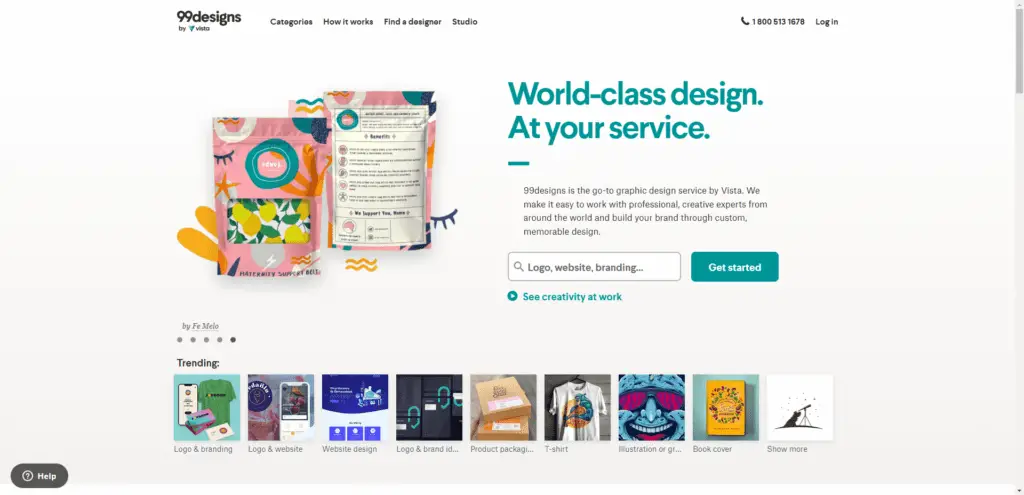Select the first carousel dot indicator
The image size is (1024, 495).
pyautogui.click(x=180, y=340)
